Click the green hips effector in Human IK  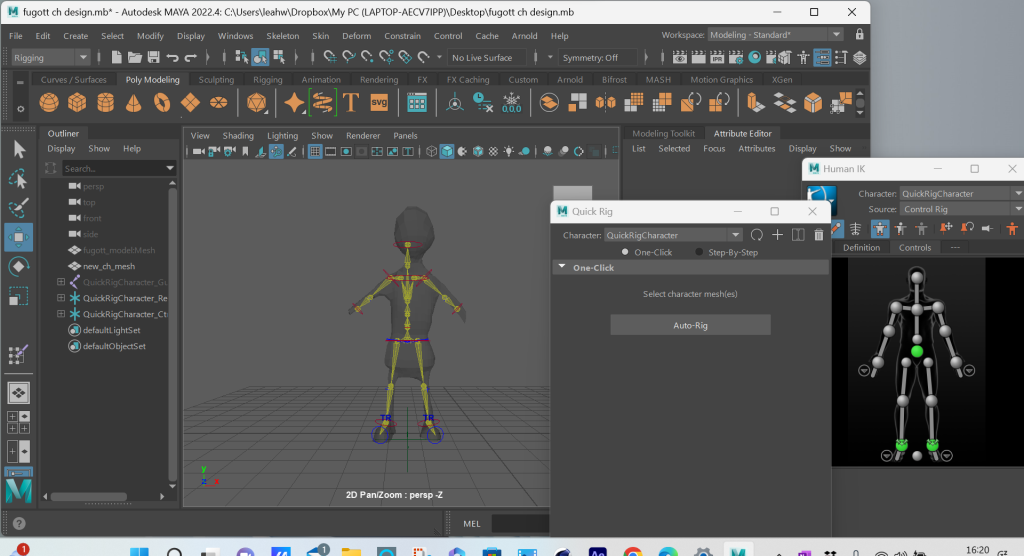(917, 352)
